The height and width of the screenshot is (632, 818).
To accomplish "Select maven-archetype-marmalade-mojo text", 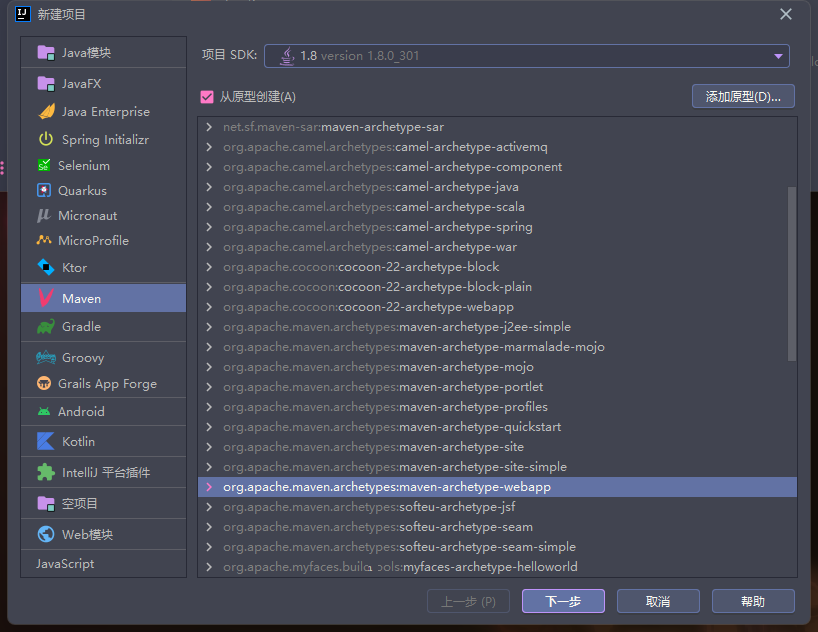I will 502,347.
